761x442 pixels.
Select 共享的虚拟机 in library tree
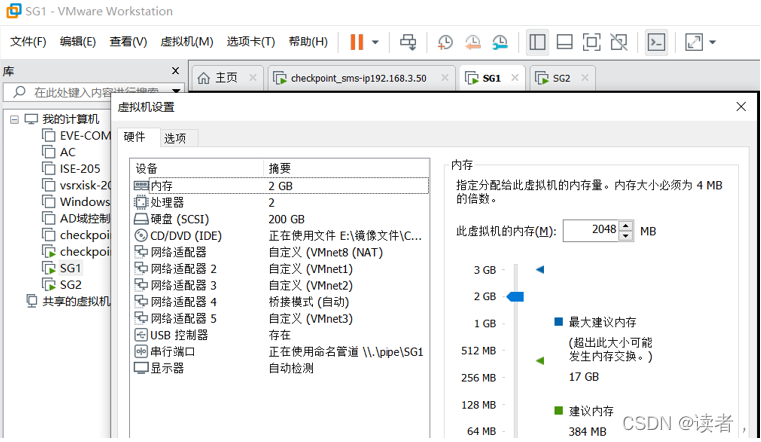point(68,302)
